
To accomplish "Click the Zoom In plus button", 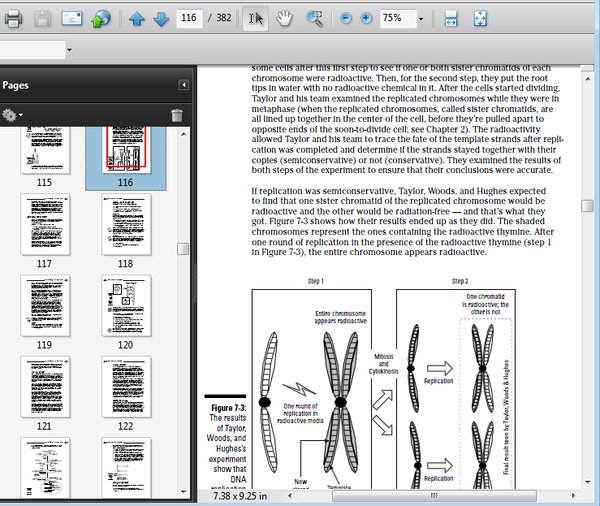I will [x=366, y=19].
